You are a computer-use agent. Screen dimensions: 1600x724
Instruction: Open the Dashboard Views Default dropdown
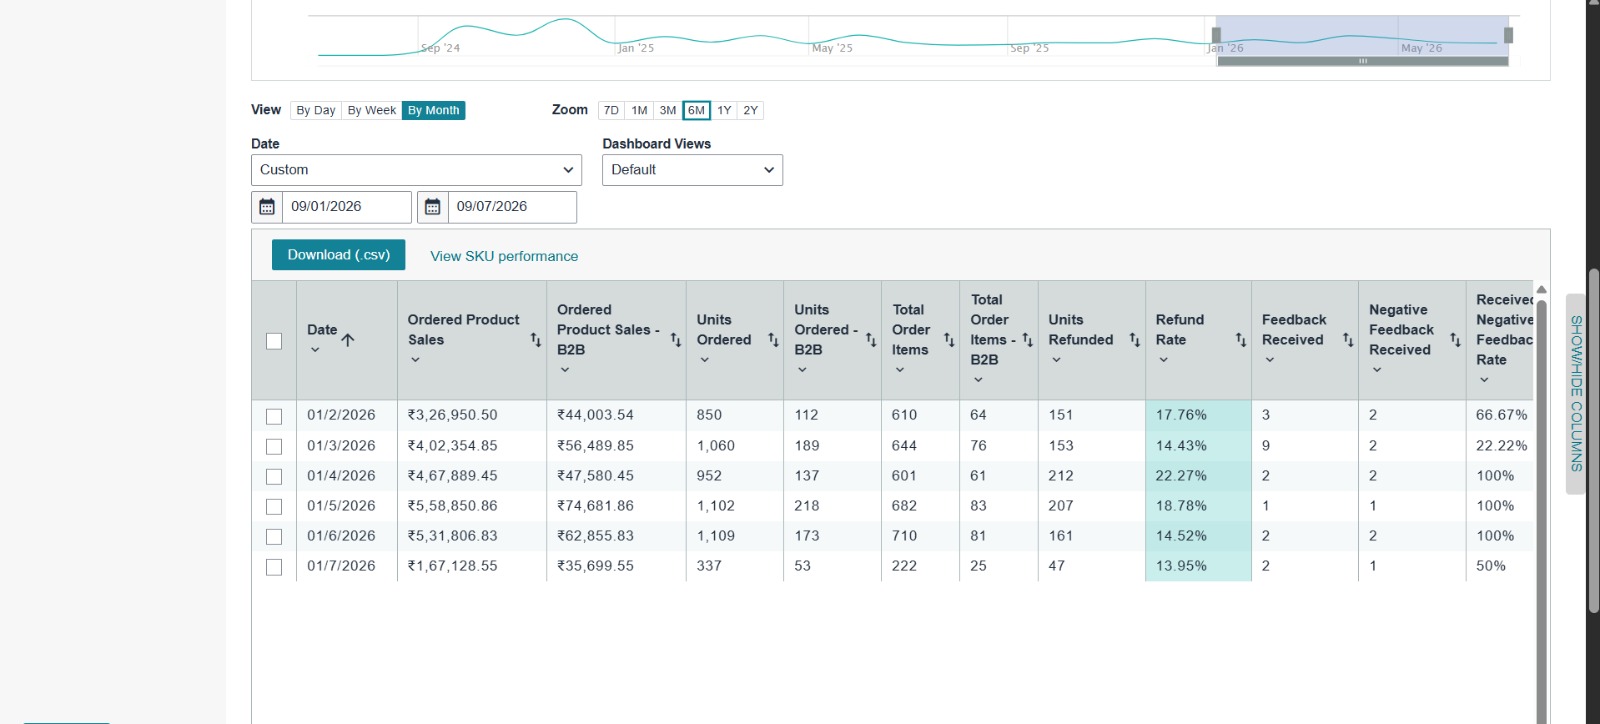692,170
